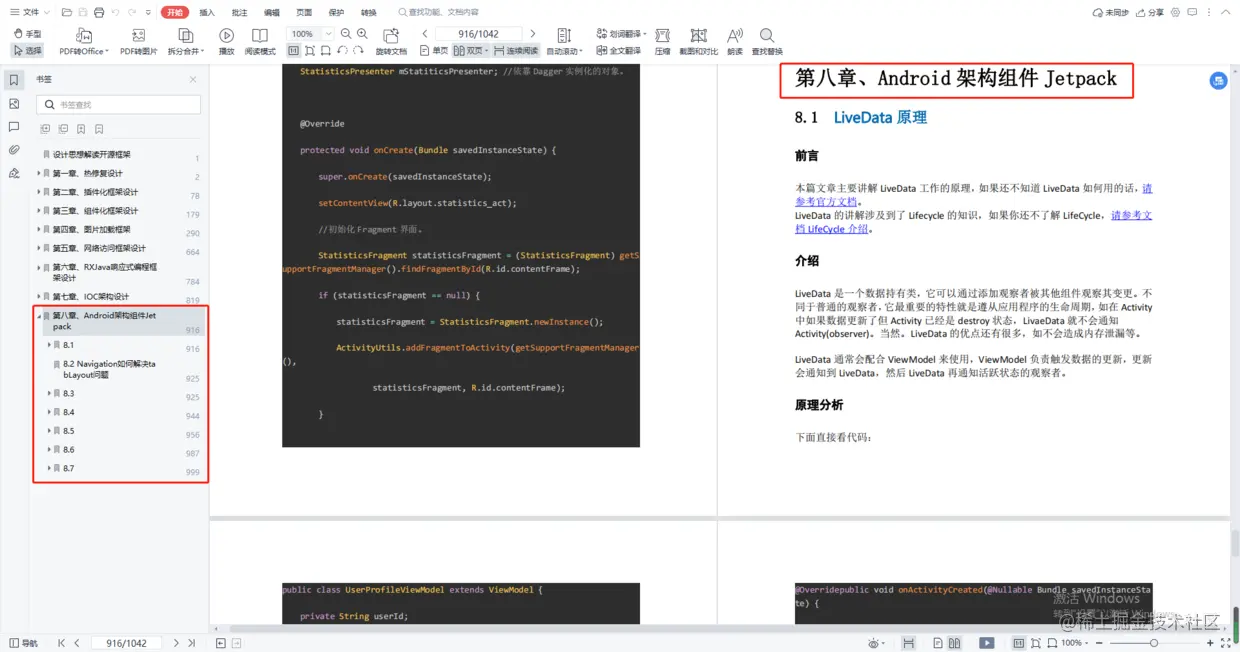The height and width of the screenshot is (652, 1240).
Task: Enter 阅读模式 reading mode
Action: pyautogui.click(x=260, y=42)
